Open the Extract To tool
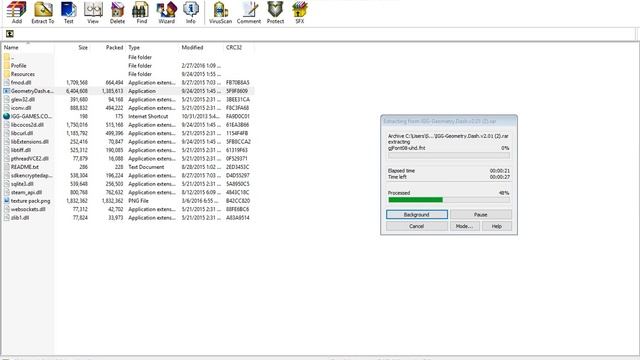 pyautogui.click(x=43, y=13)
